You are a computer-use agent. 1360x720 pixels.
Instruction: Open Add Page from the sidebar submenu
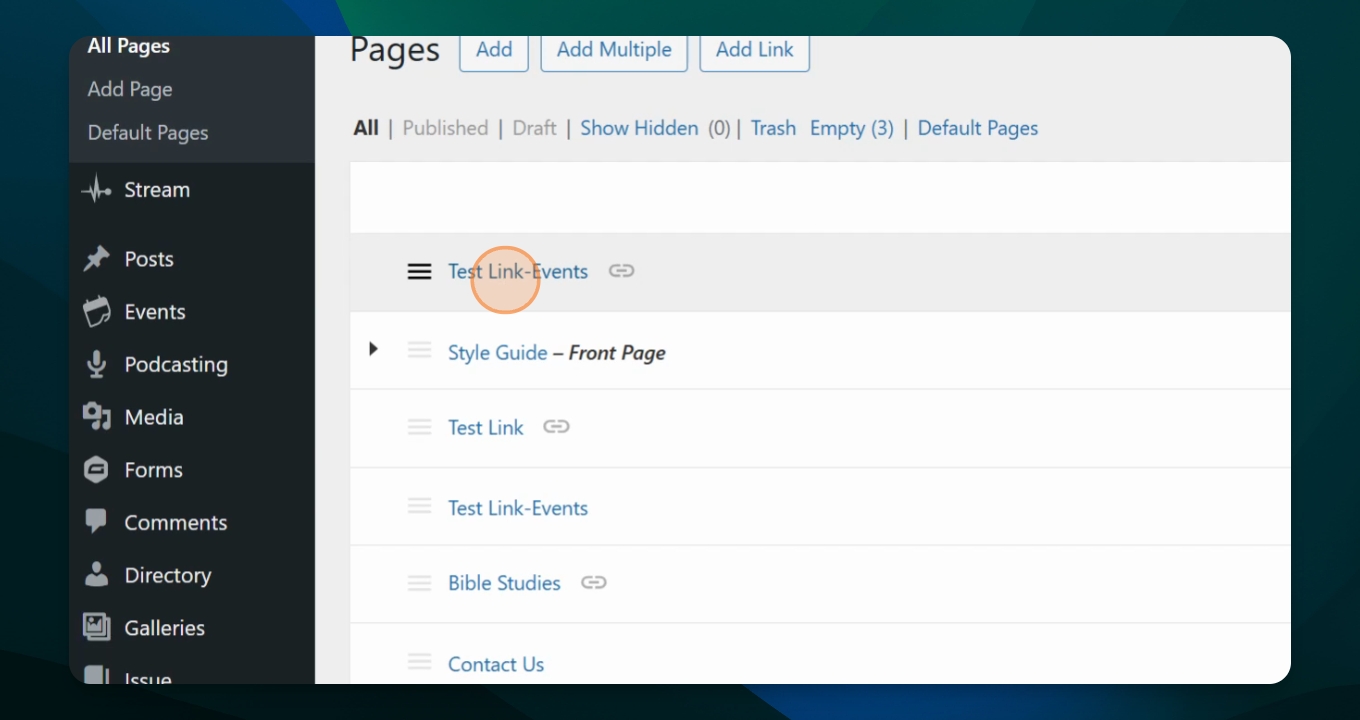(130, 89)
